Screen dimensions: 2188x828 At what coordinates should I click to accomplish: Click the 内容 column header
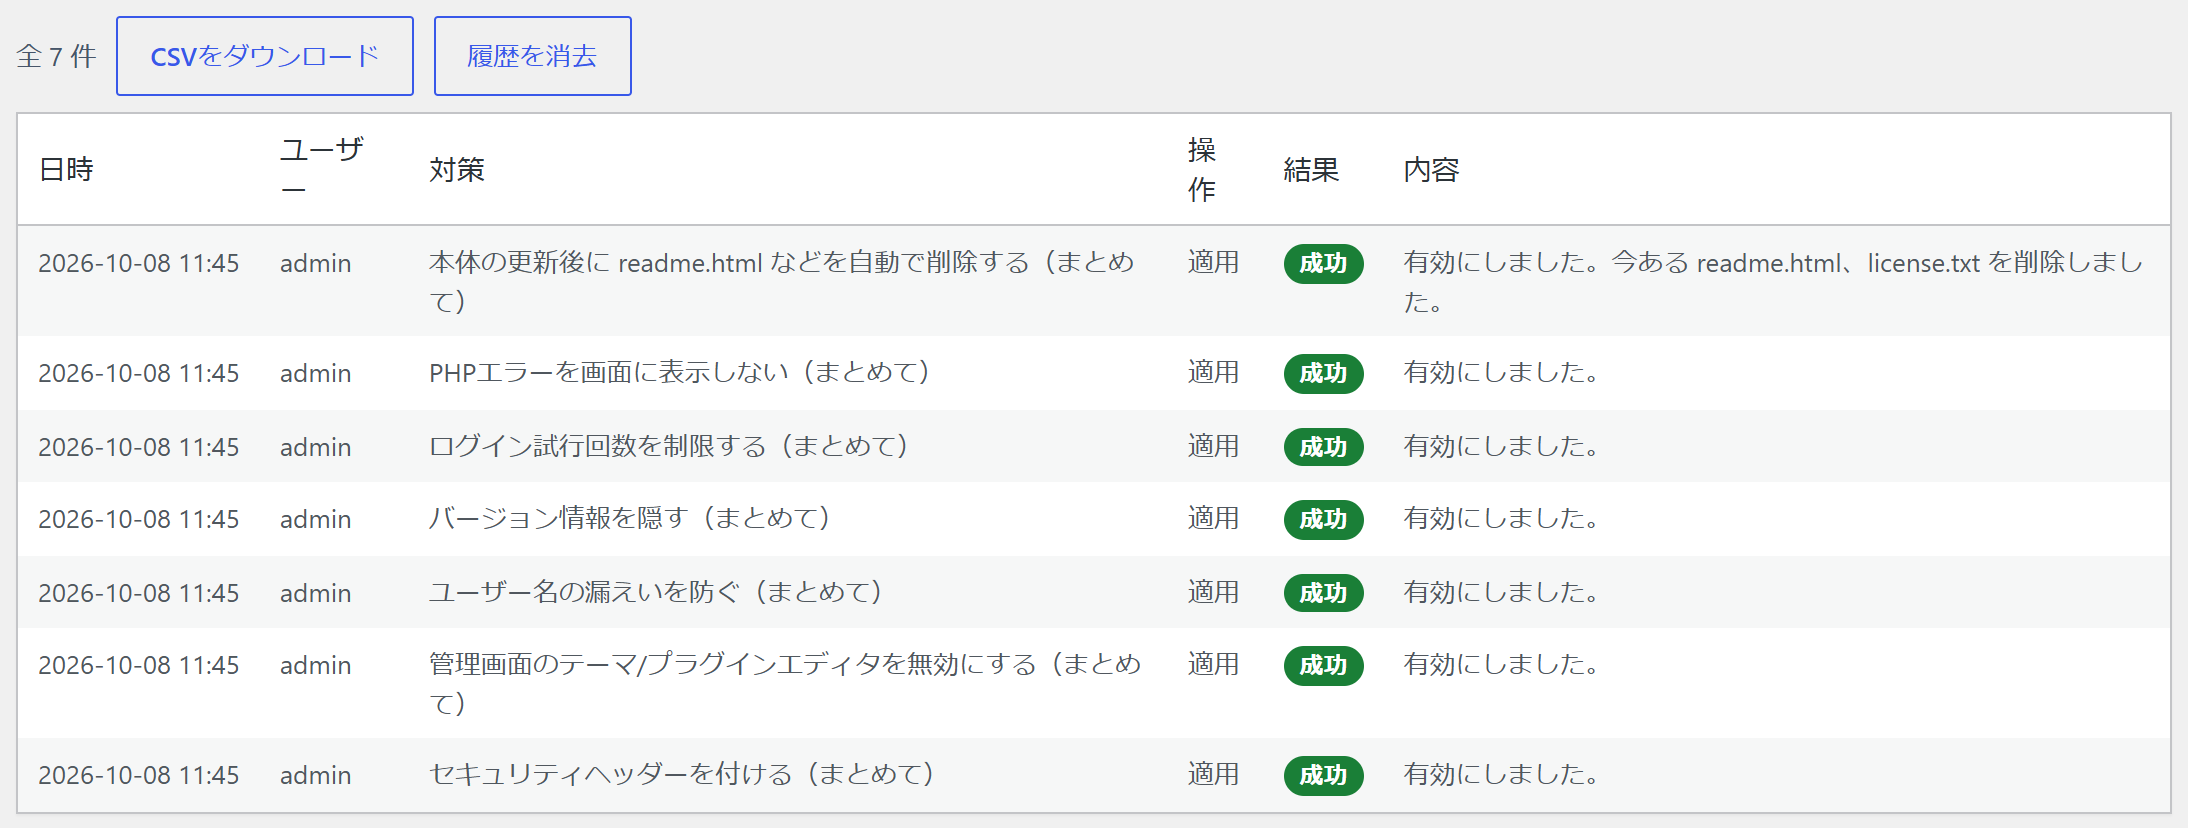tap(1431, 170)
